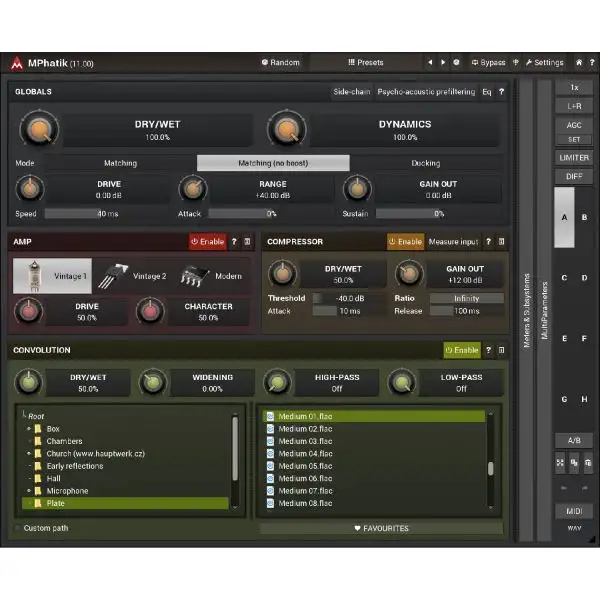
Task: Expand the Box folder in tree
Action: tap(30, 429)
